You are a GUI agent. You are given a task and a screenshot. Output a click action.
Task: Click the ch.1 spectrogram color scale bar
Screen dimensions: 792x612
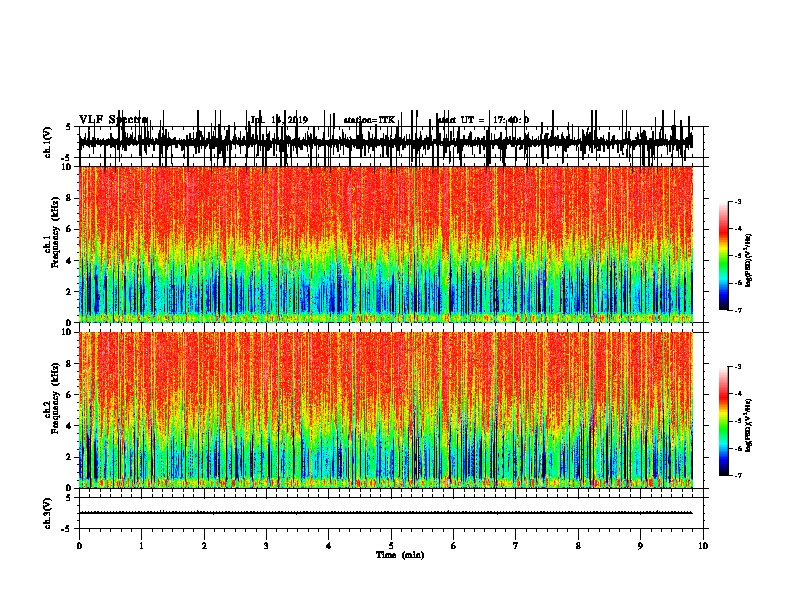723,256
